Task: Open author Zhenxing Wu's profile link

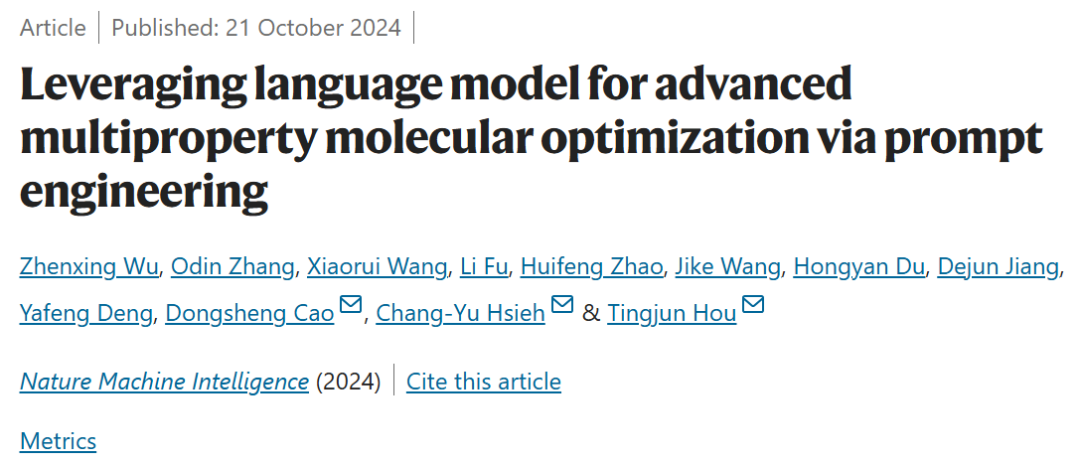Action: [90, 266]
